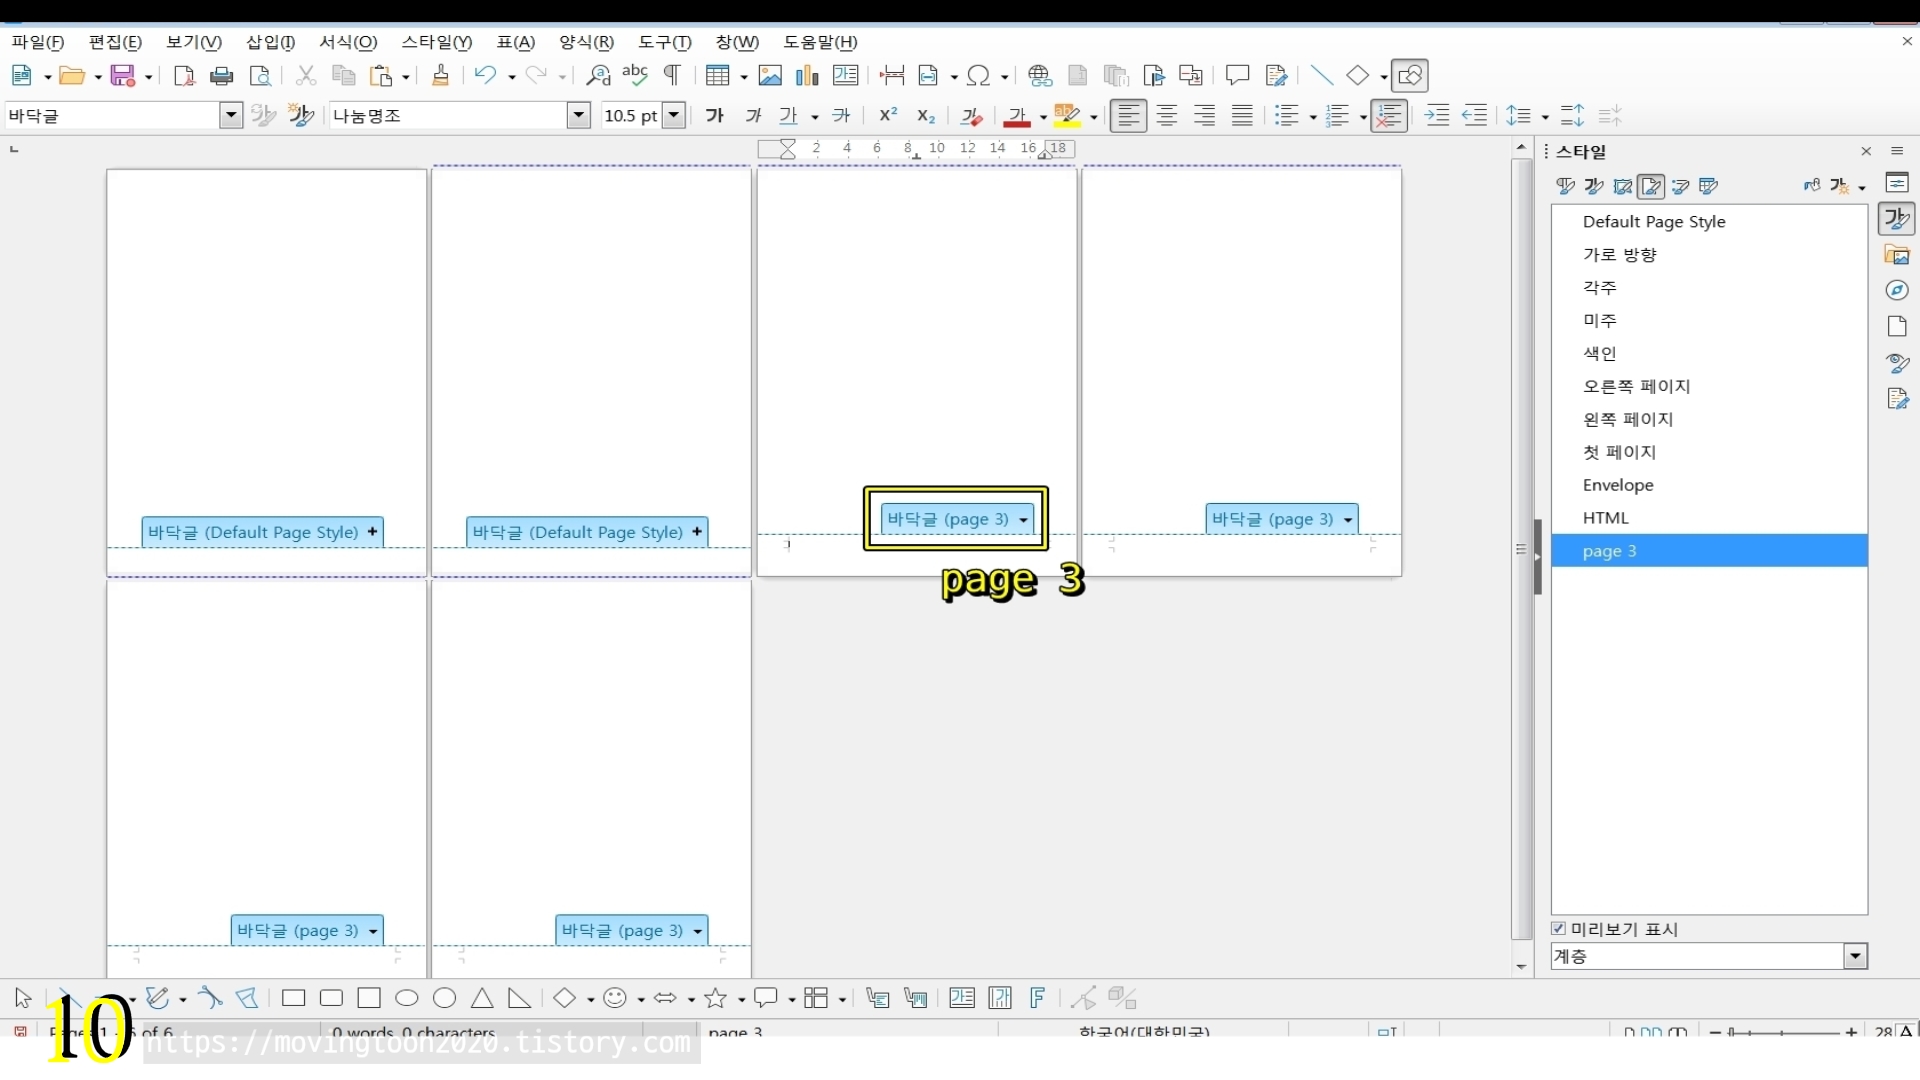Insert Hyperlink globe icon
1920x1080 pixels.
point(1040,76)
